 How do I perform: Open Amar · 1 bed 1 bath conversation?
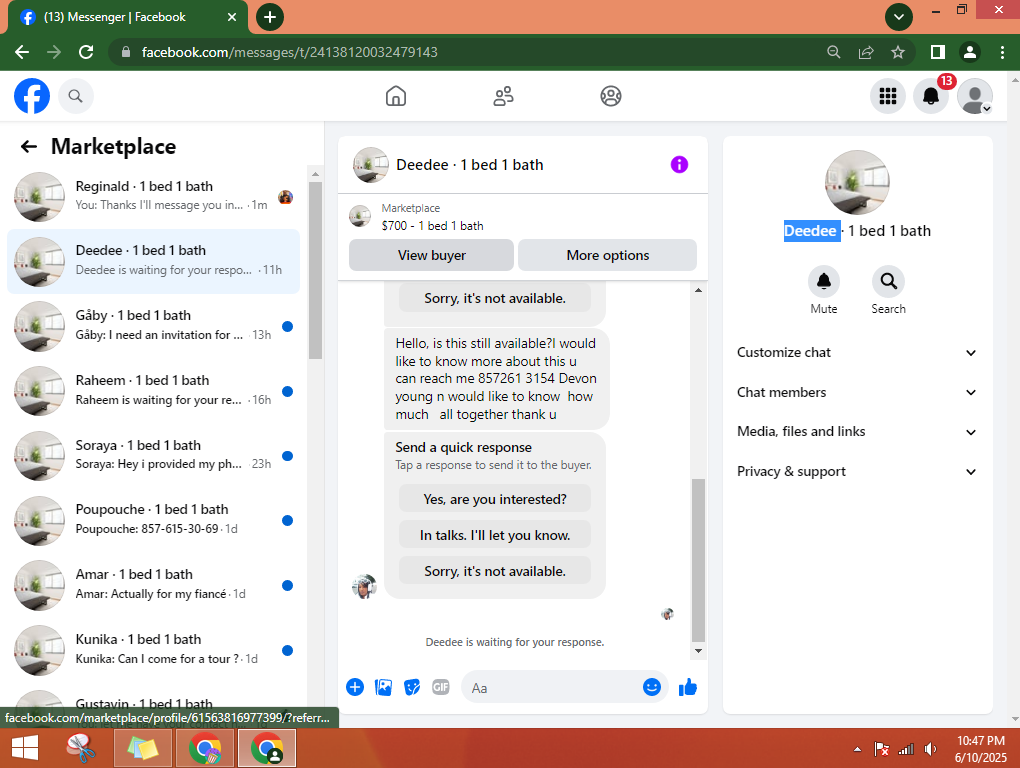tap(154, 585)
